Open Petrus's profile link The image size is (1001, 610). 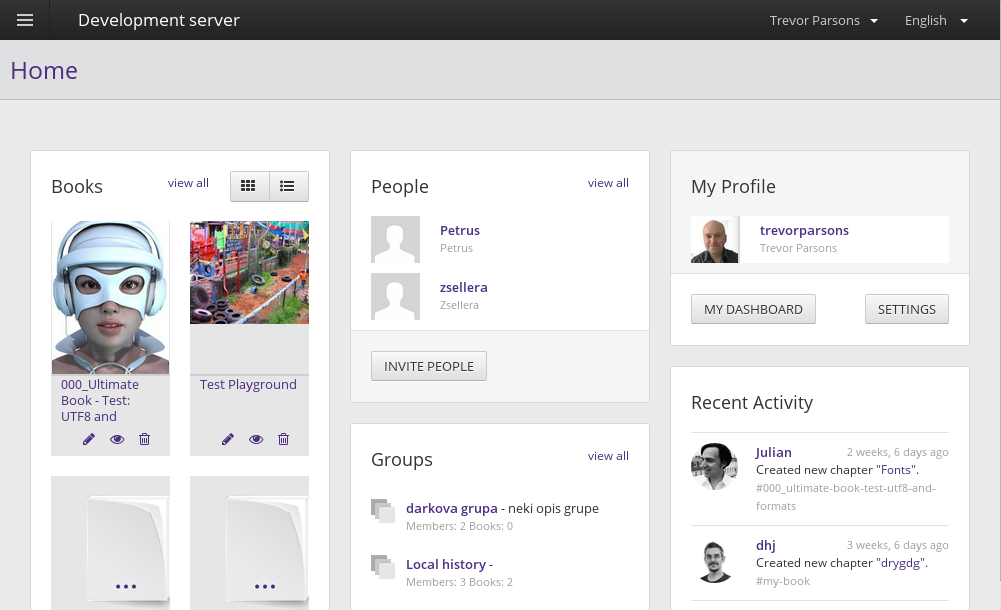pyautogui.click(x=460, y=230)
